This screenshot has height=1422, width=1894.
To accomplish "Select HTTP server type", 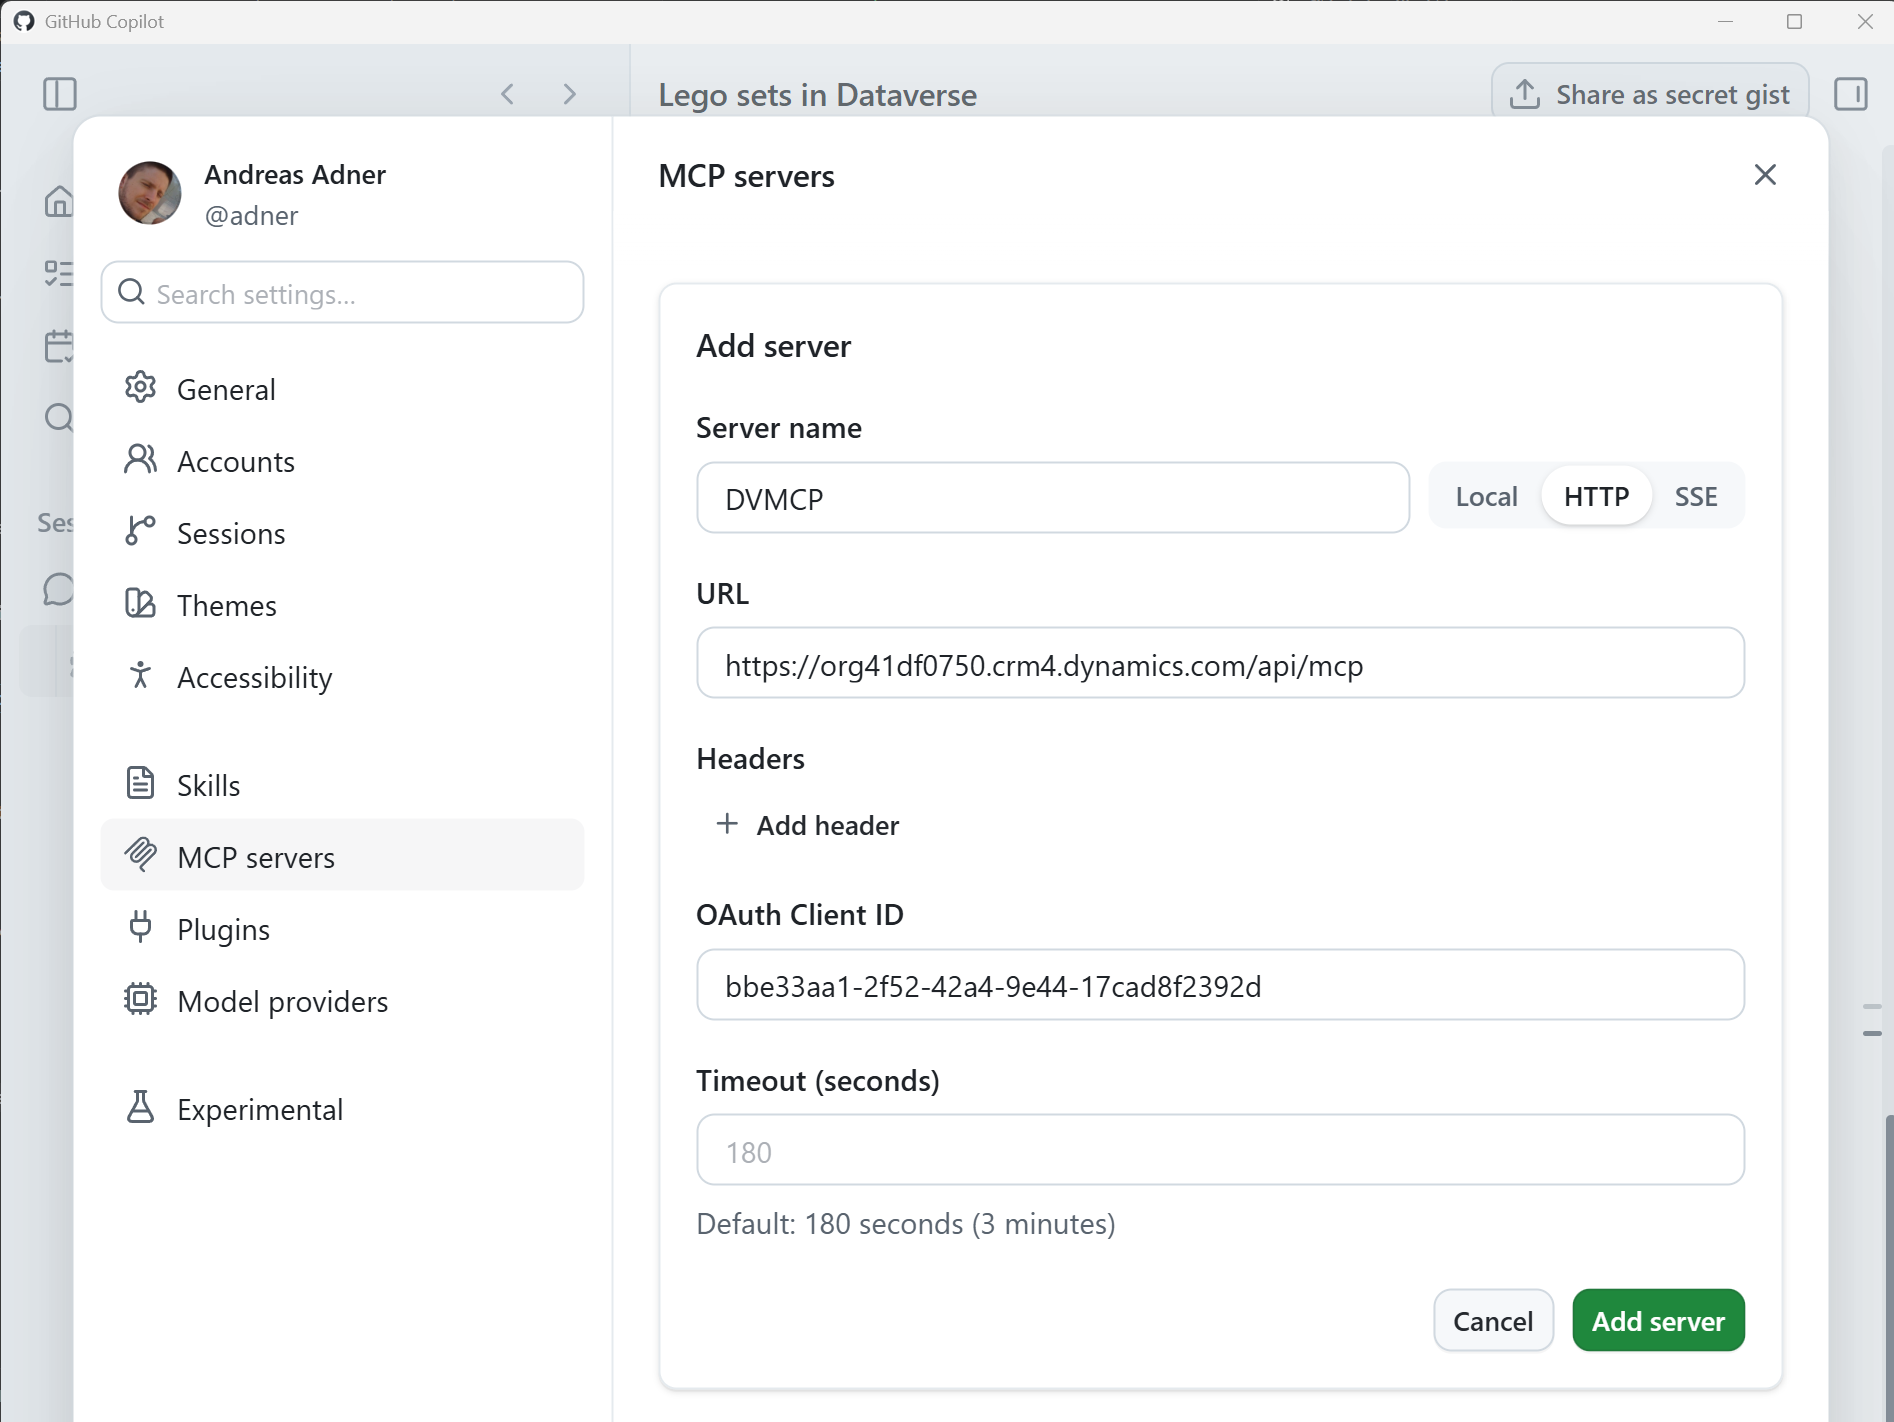I will (x=1596, y=497).
